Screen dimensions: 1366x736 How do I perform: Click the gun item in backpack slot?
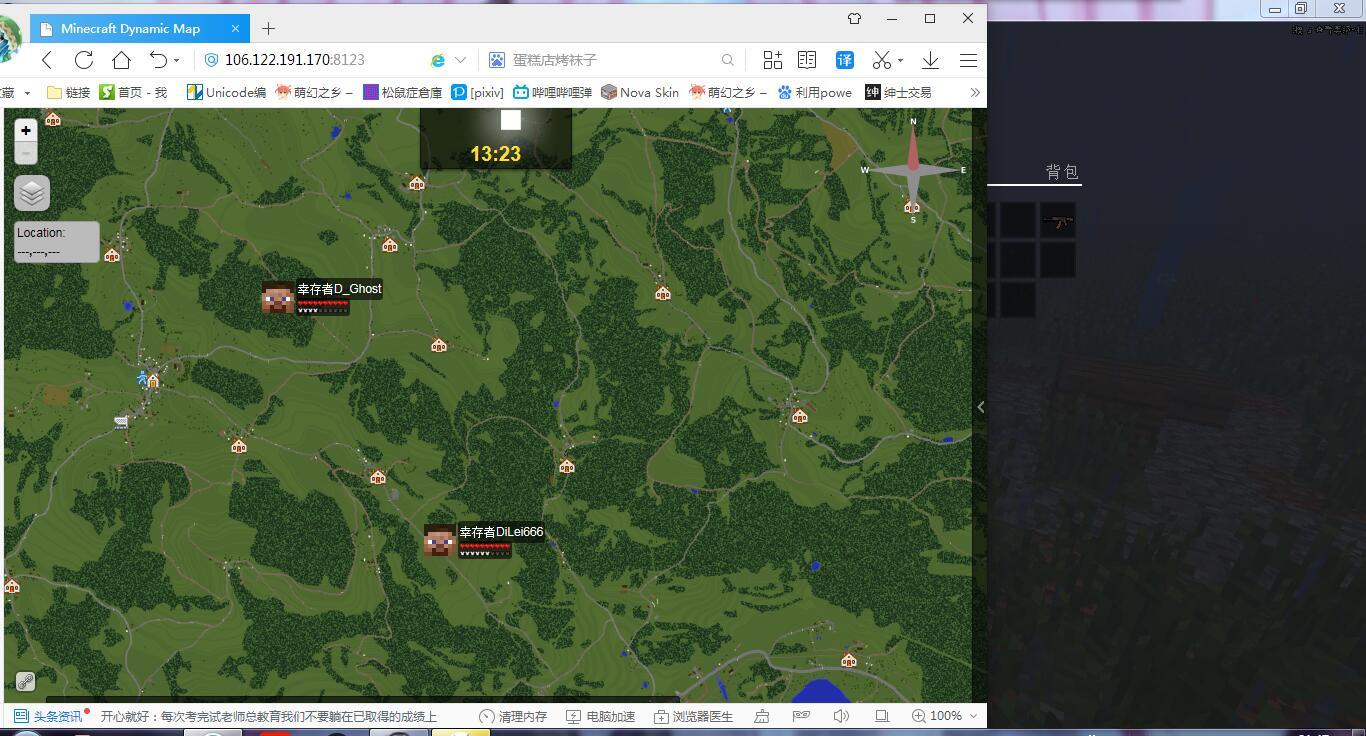[x=1058, y=221]
